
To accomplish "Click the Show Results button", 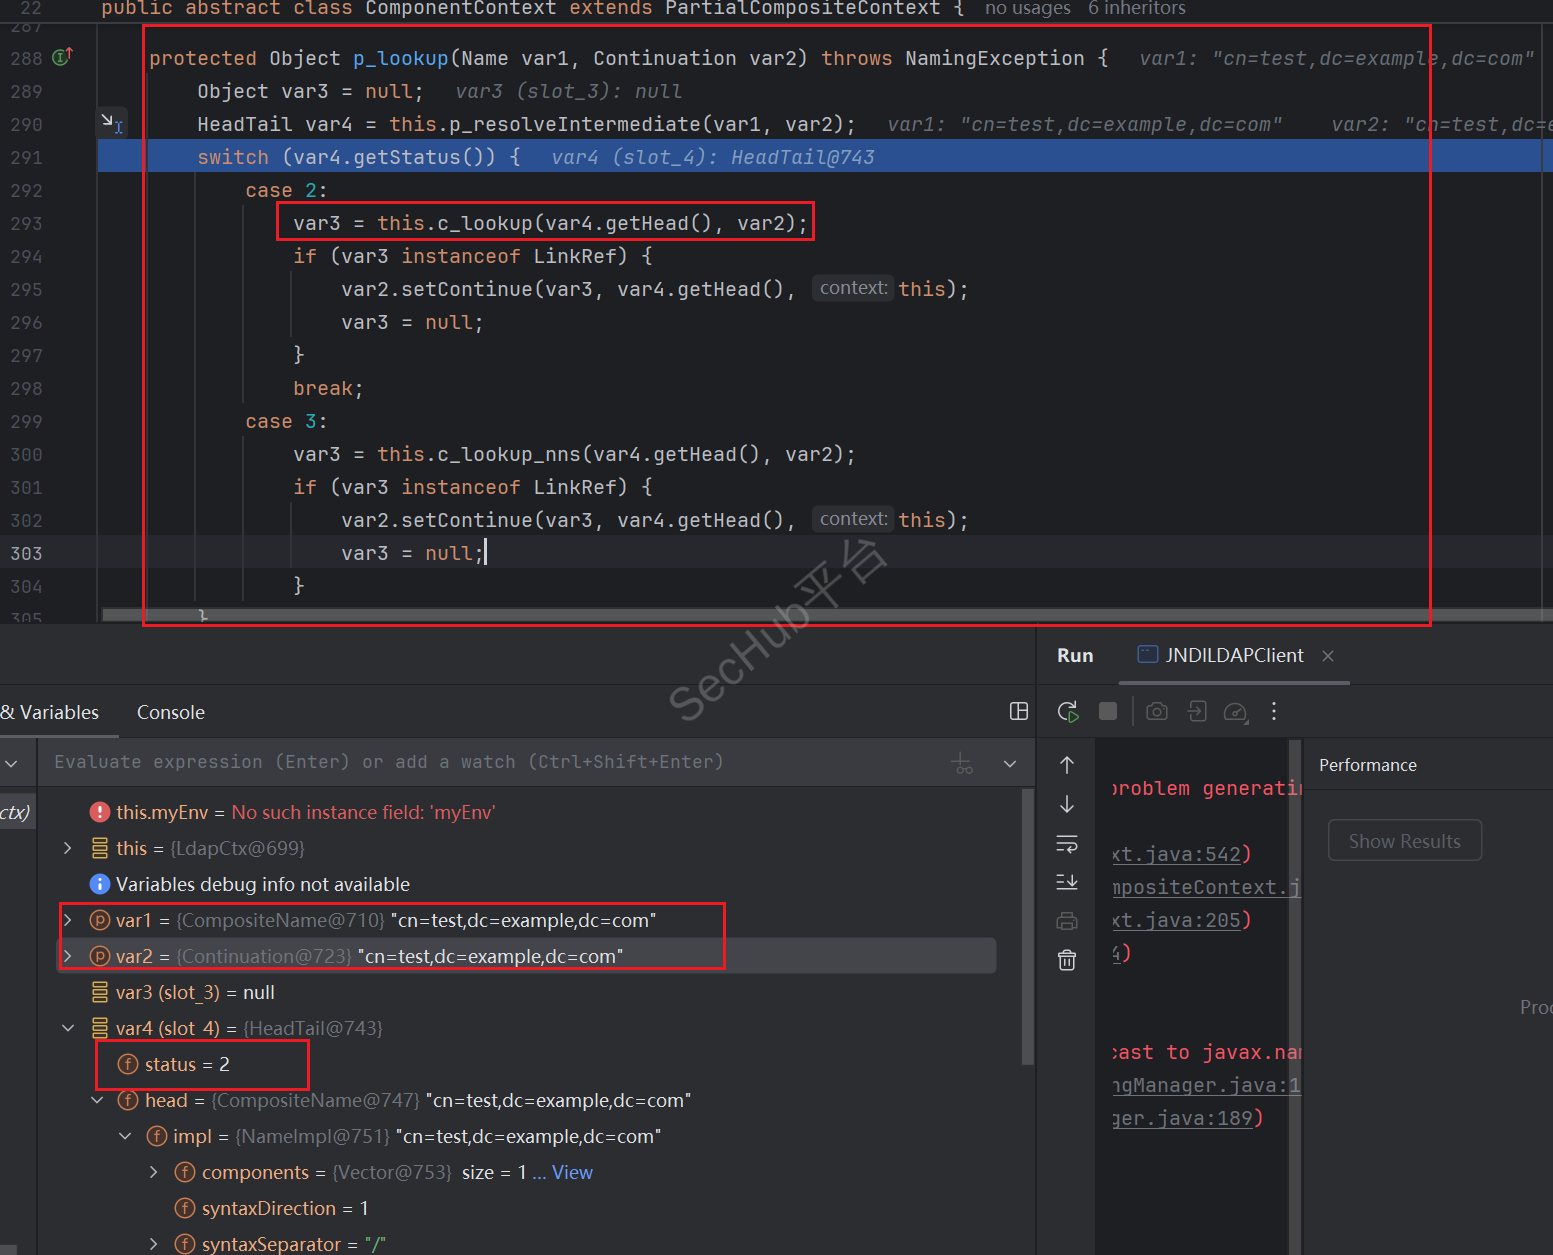I will click(x=1404, y=841).
